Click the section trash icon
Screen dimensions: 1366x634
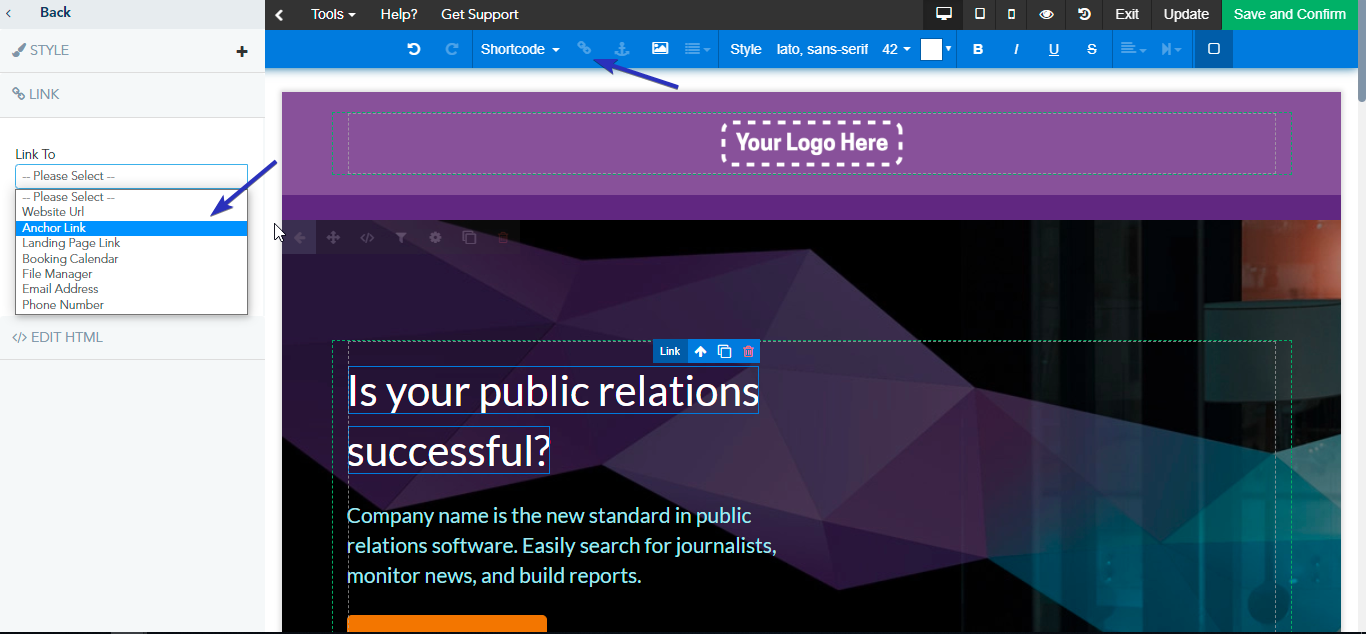click(x=503, y=238)
